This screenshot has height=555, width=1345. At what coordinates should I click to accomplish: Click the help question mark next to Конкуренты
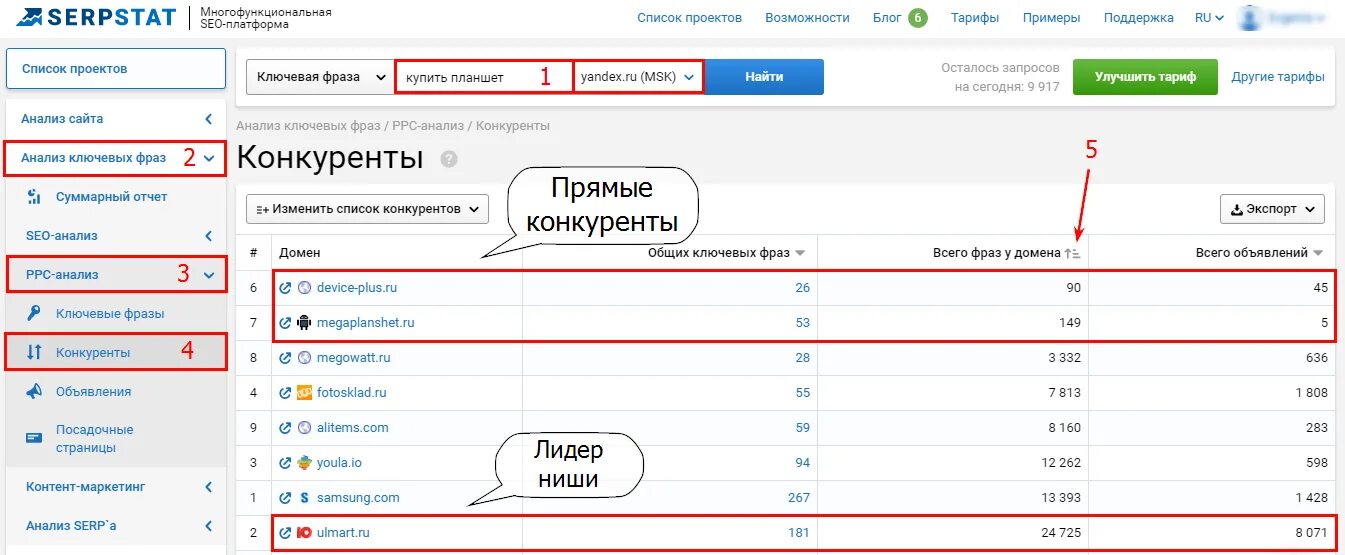(449, 159)
